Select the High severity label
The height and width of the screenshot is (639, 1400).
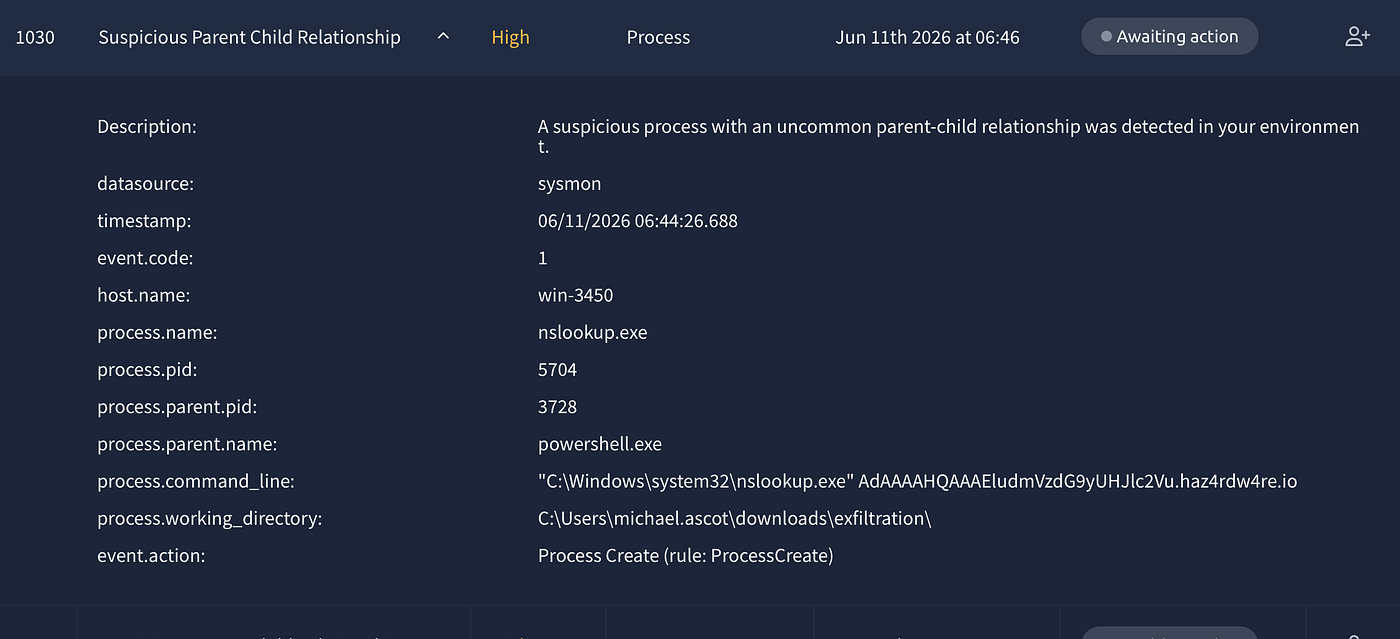(510, 37)
